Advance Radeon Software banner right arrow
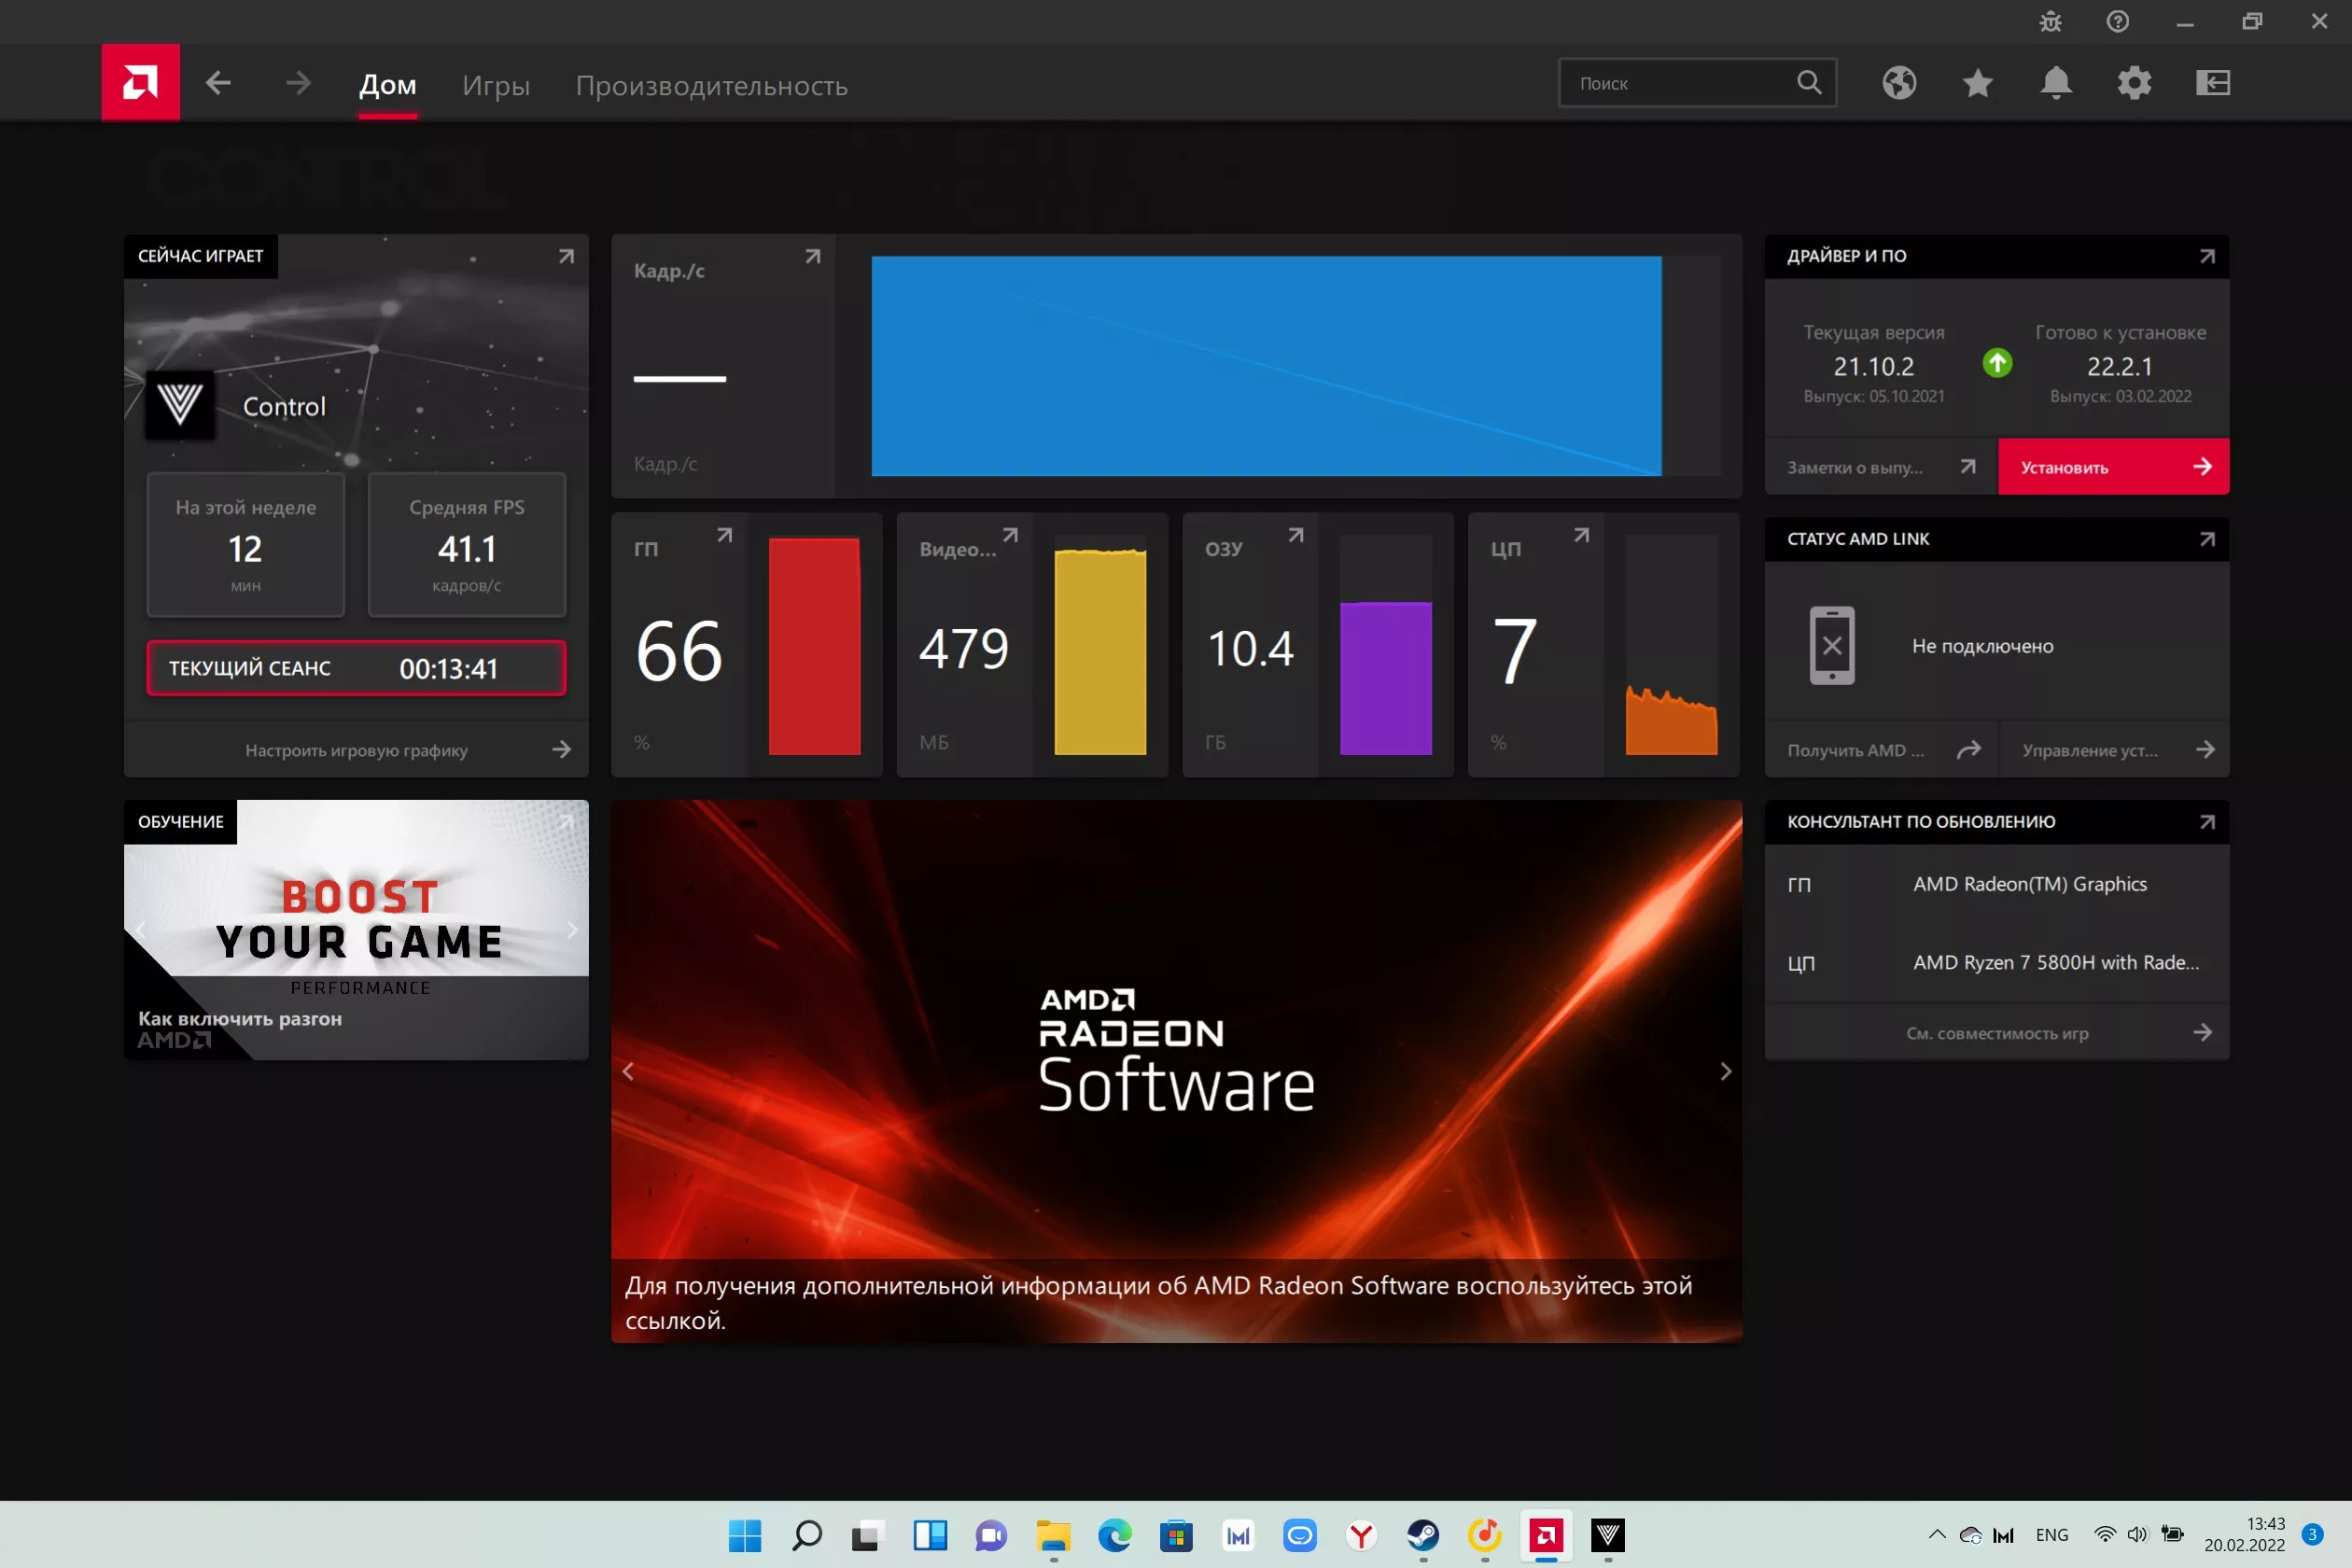The width and height of the screenshot is (2352, 1568). click(1726, 1071)
